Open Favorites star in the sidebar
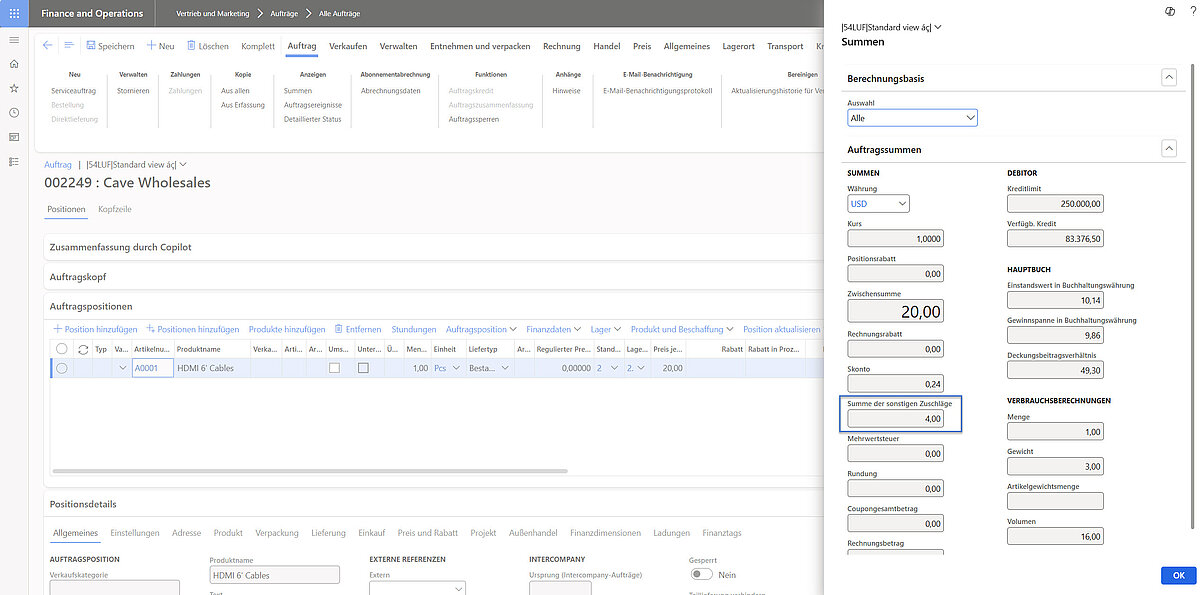Image resolution: width=1200 pixels, height=595 pixels. pos(14,88)
